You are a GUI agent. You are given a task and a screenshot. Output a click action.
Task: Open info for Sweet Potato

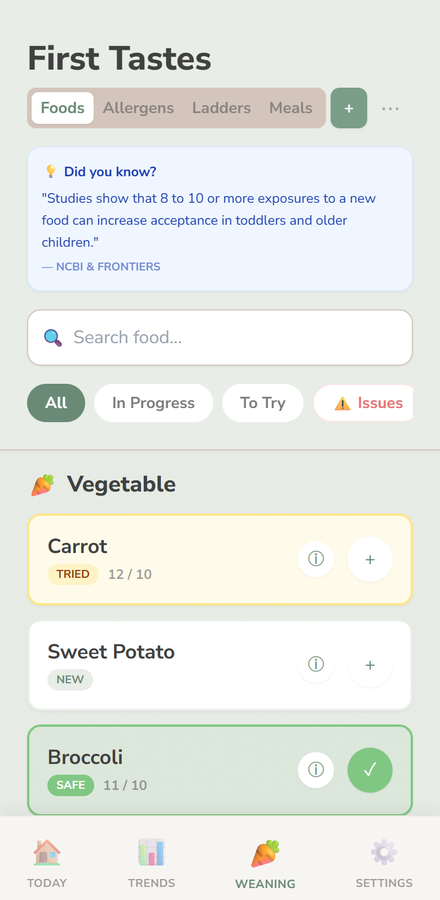tap(316, 665)
